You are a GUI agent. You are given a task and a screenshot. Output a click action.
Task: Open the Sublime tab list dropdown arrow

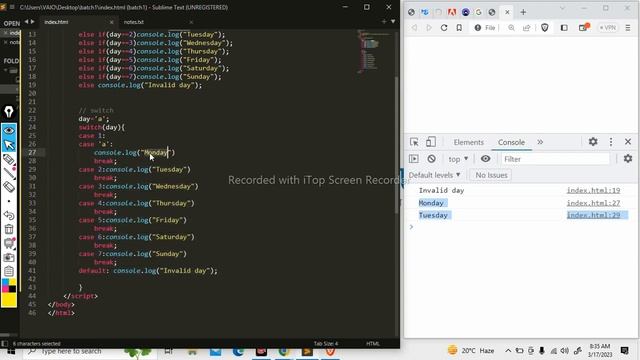[x=393, y=22]
